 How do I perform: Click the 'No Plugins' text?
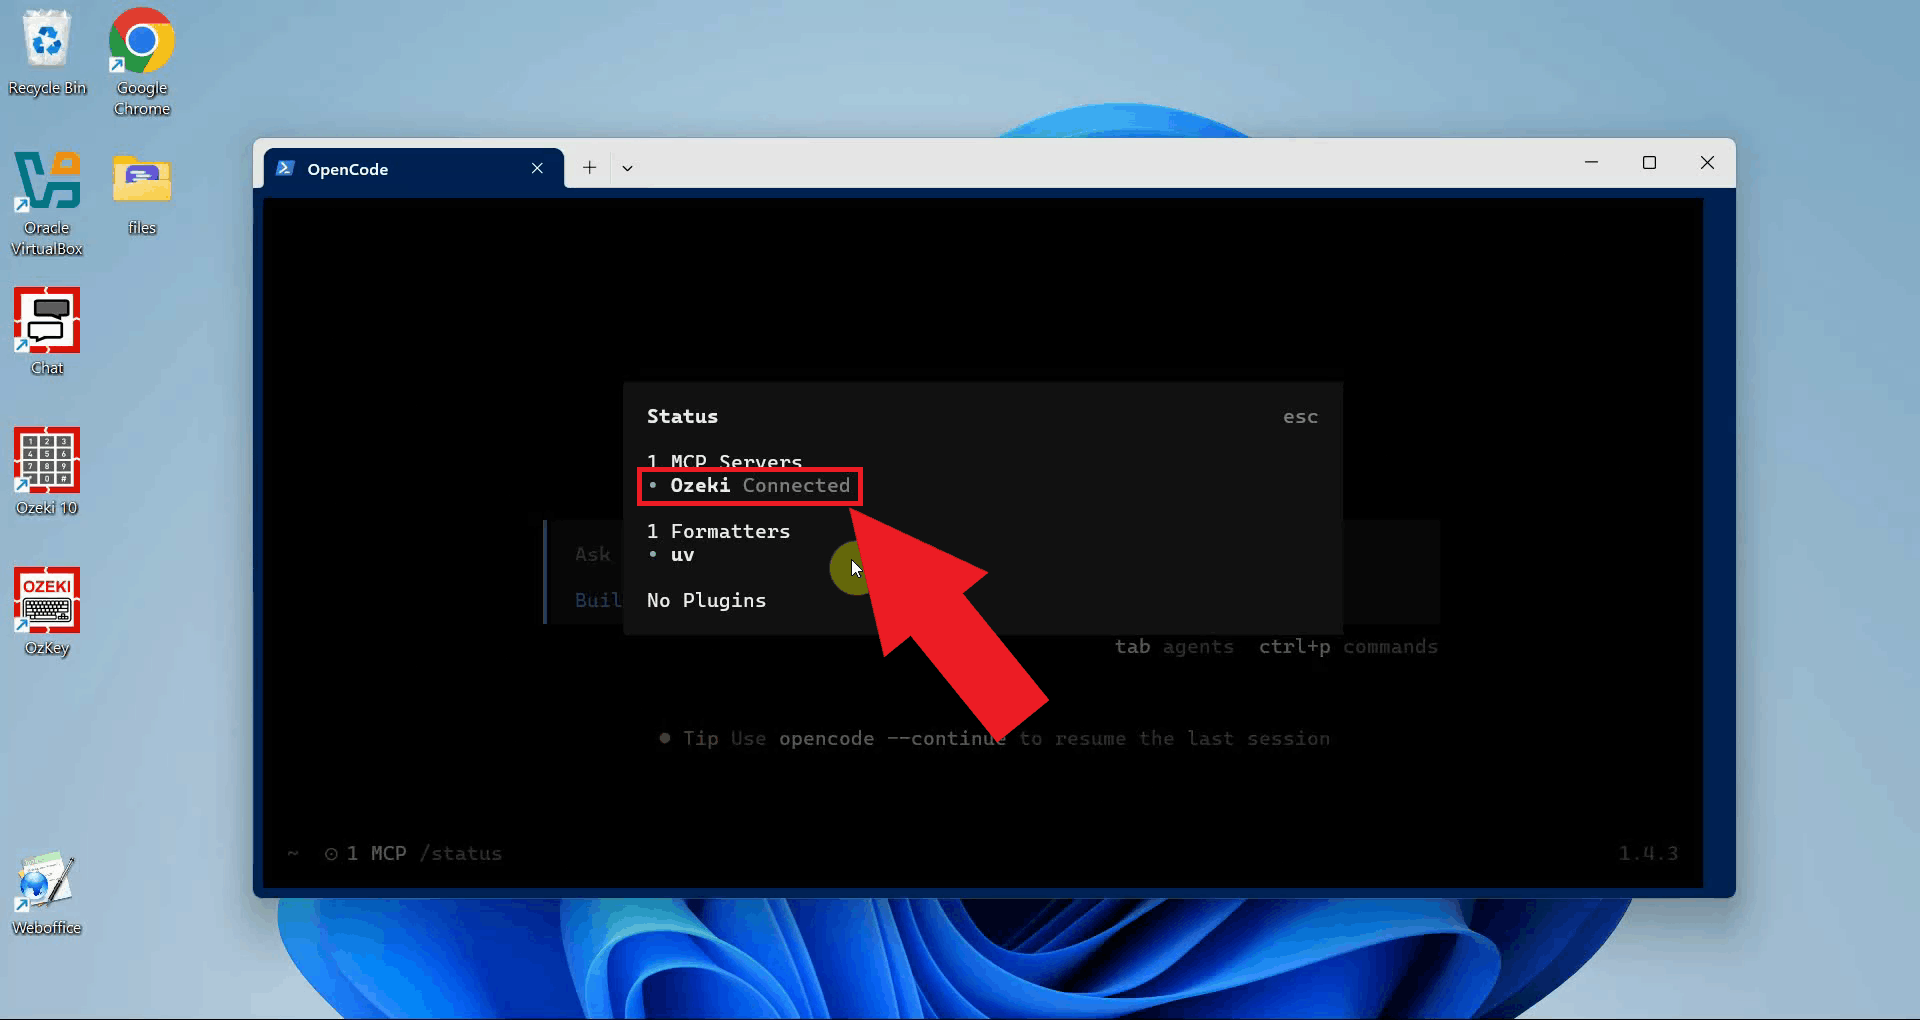coord(706,600)
